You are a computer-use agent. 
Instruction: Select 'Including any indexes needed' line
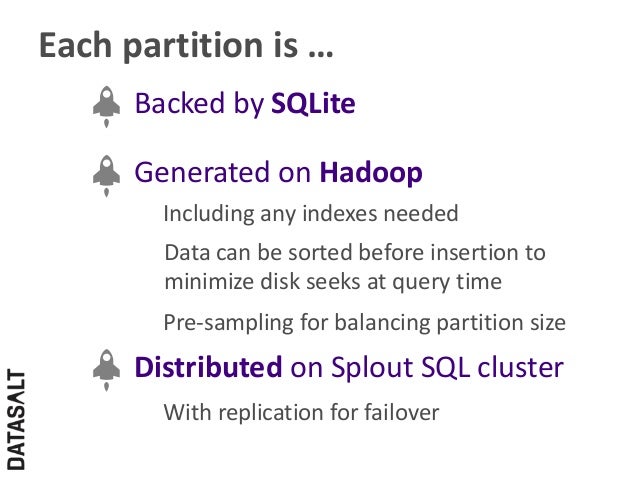pos(311,214)
